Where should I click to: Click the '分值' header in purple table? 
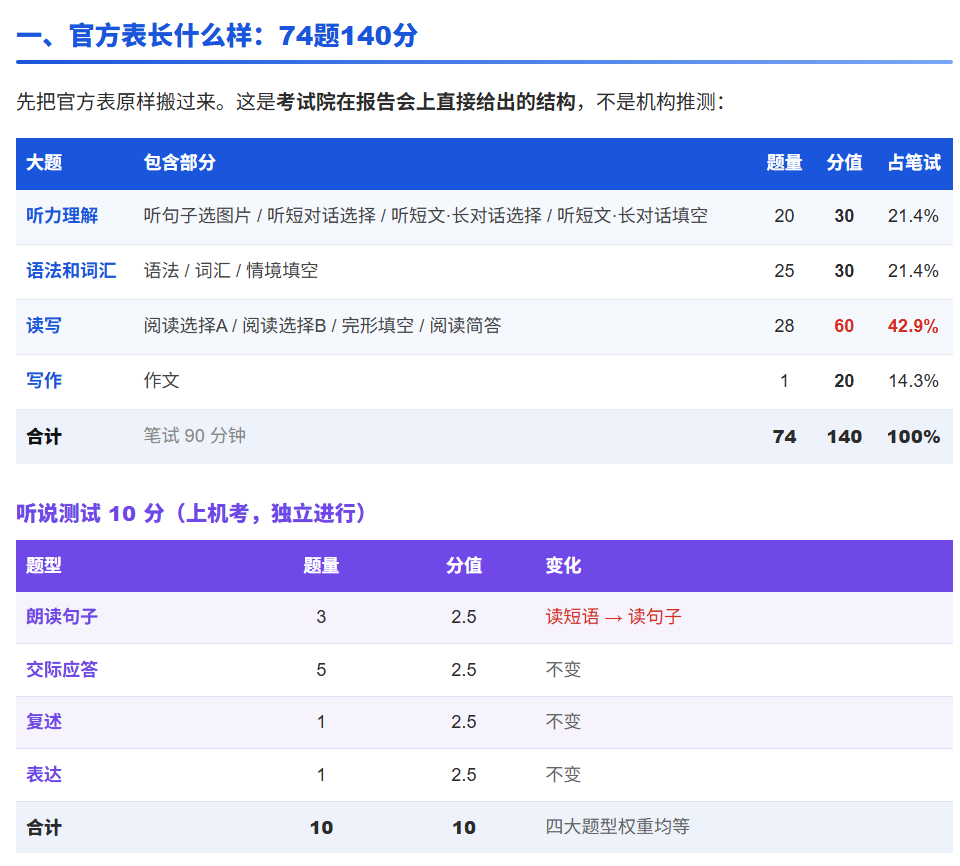click(x=464, y=565)
